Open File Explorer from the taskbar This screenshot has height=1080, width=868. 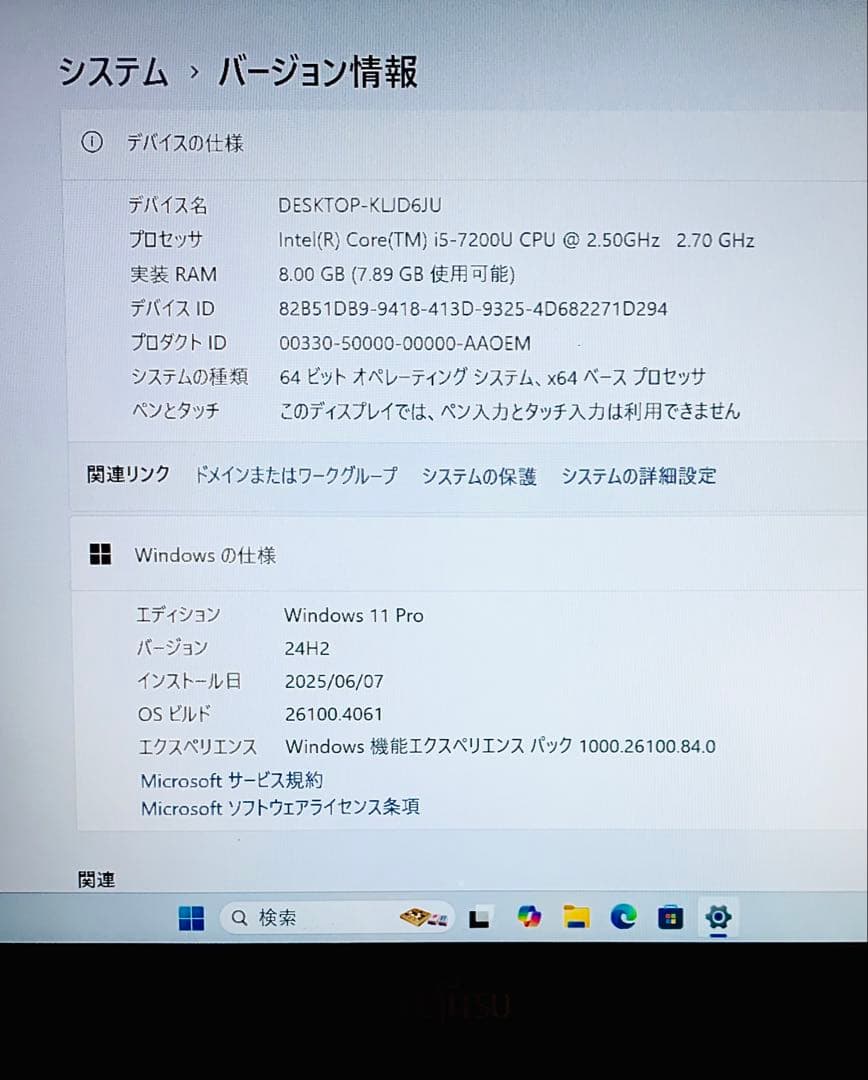(x=577, y=917)
